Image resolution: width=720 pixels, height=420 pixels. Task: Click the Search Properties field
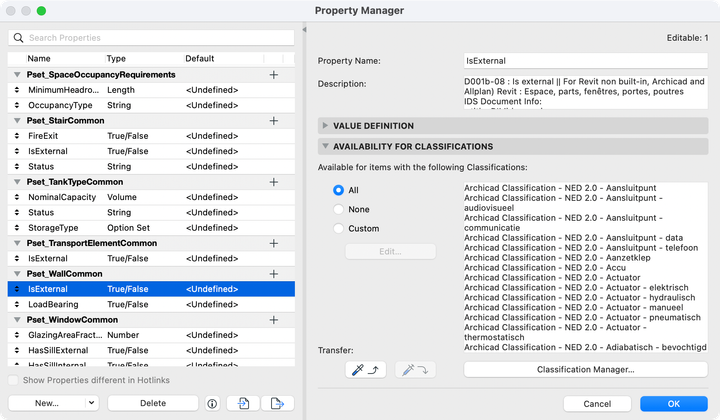(150, 38)
